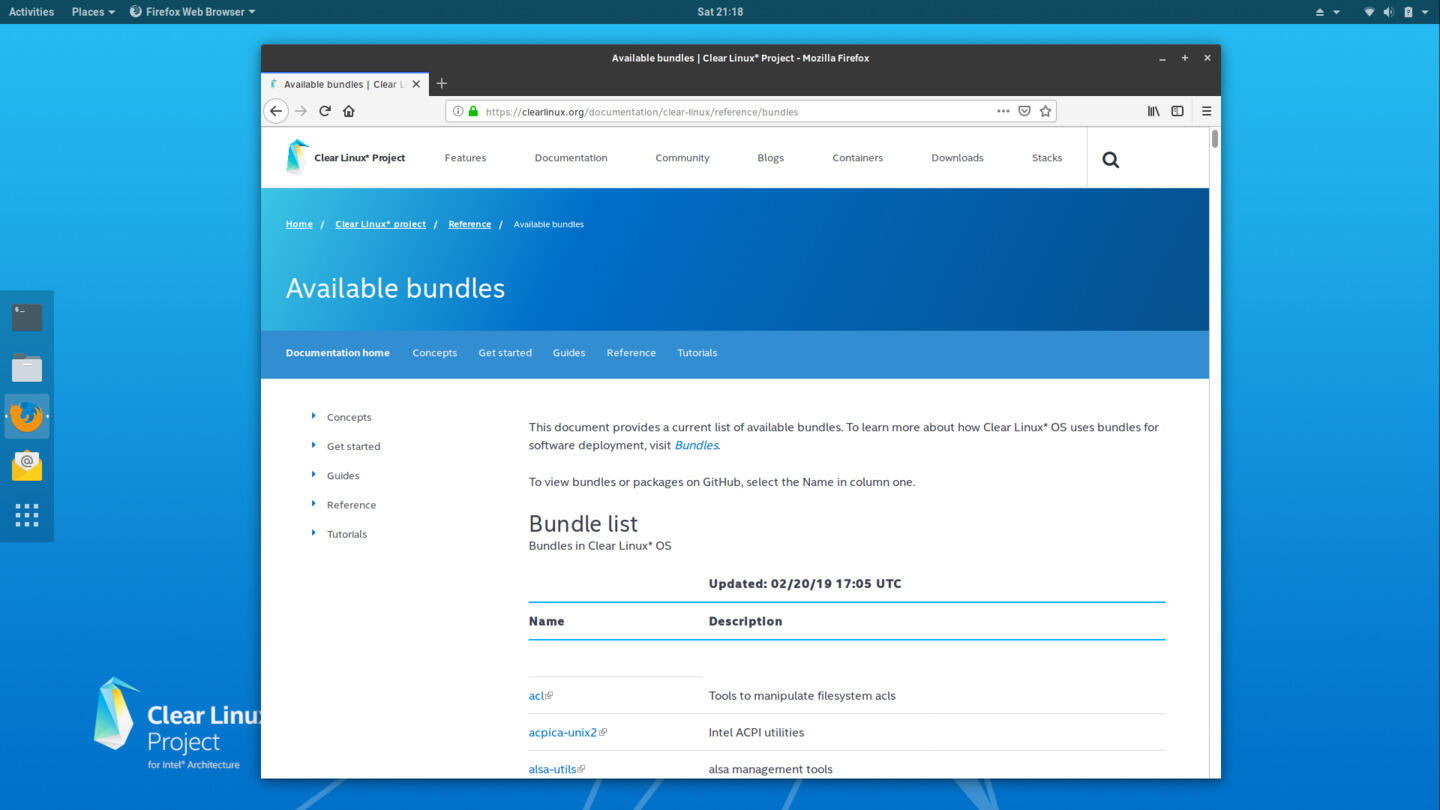Click the Forward arrow in Firefox toolbar
The height and width of the screenshot is (810, 1440).
pyautogui.click(x=301, y=111)
